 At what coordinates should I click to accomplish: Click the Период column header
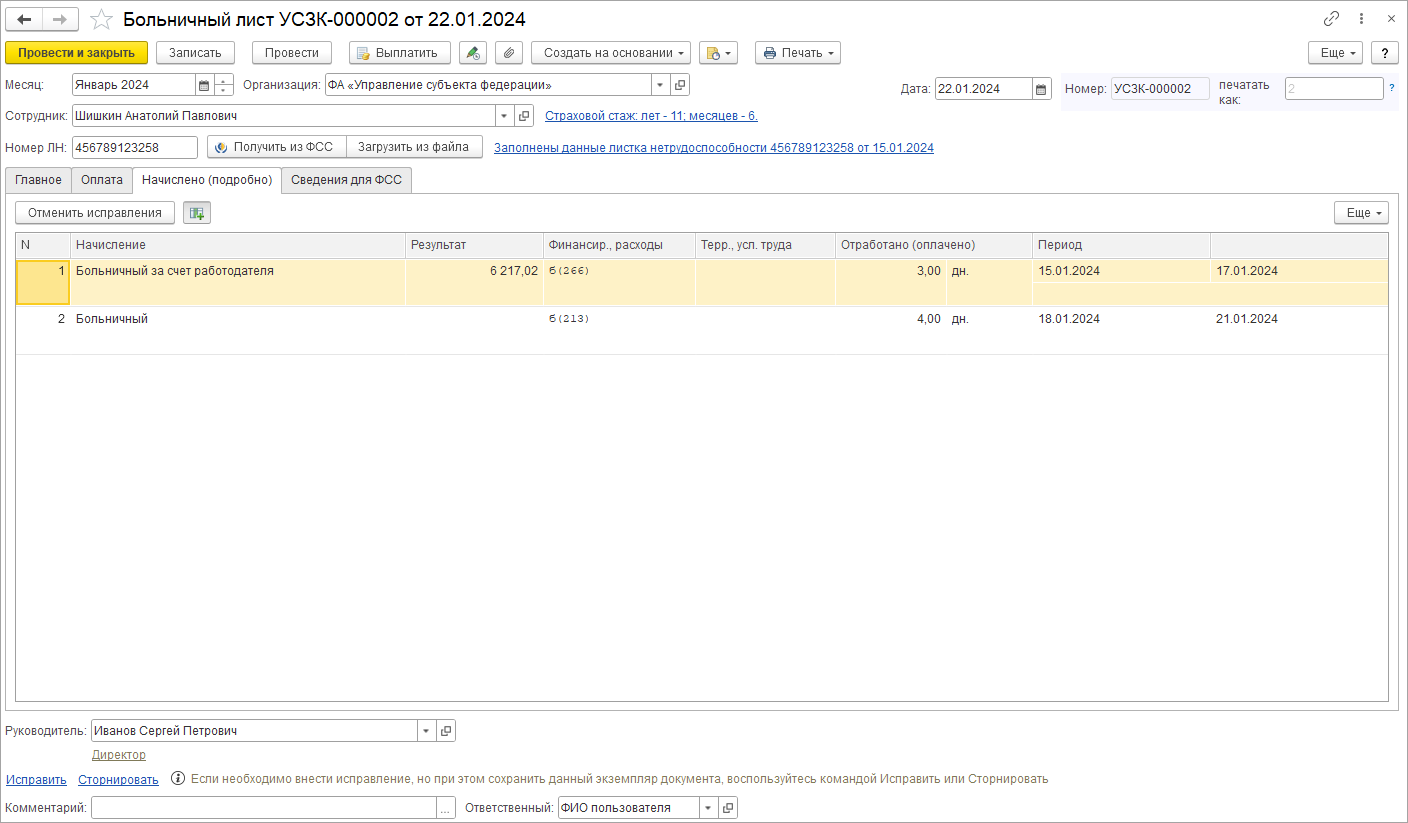coord(1121,245)
